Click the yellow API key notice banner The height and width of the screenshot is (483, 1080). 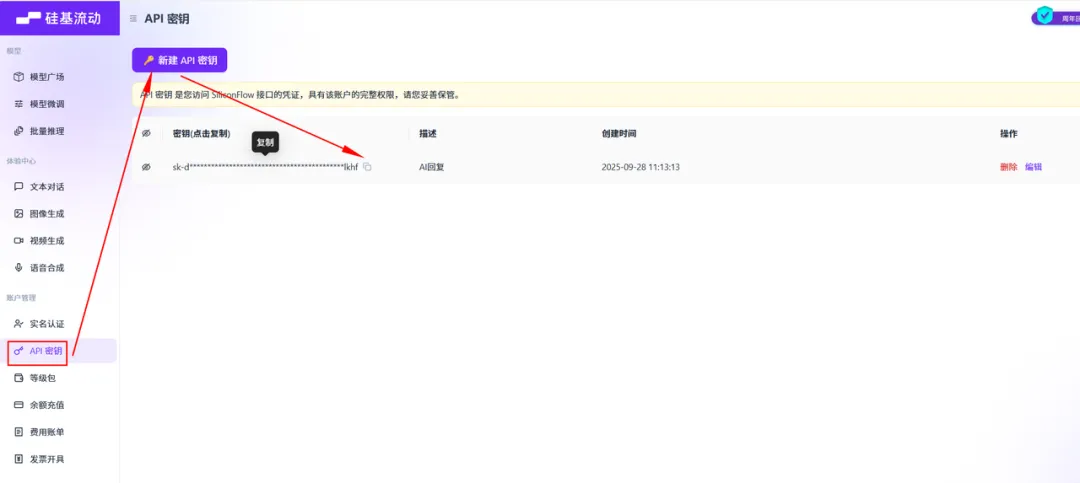pyautogui.click(x=606, y=94)
